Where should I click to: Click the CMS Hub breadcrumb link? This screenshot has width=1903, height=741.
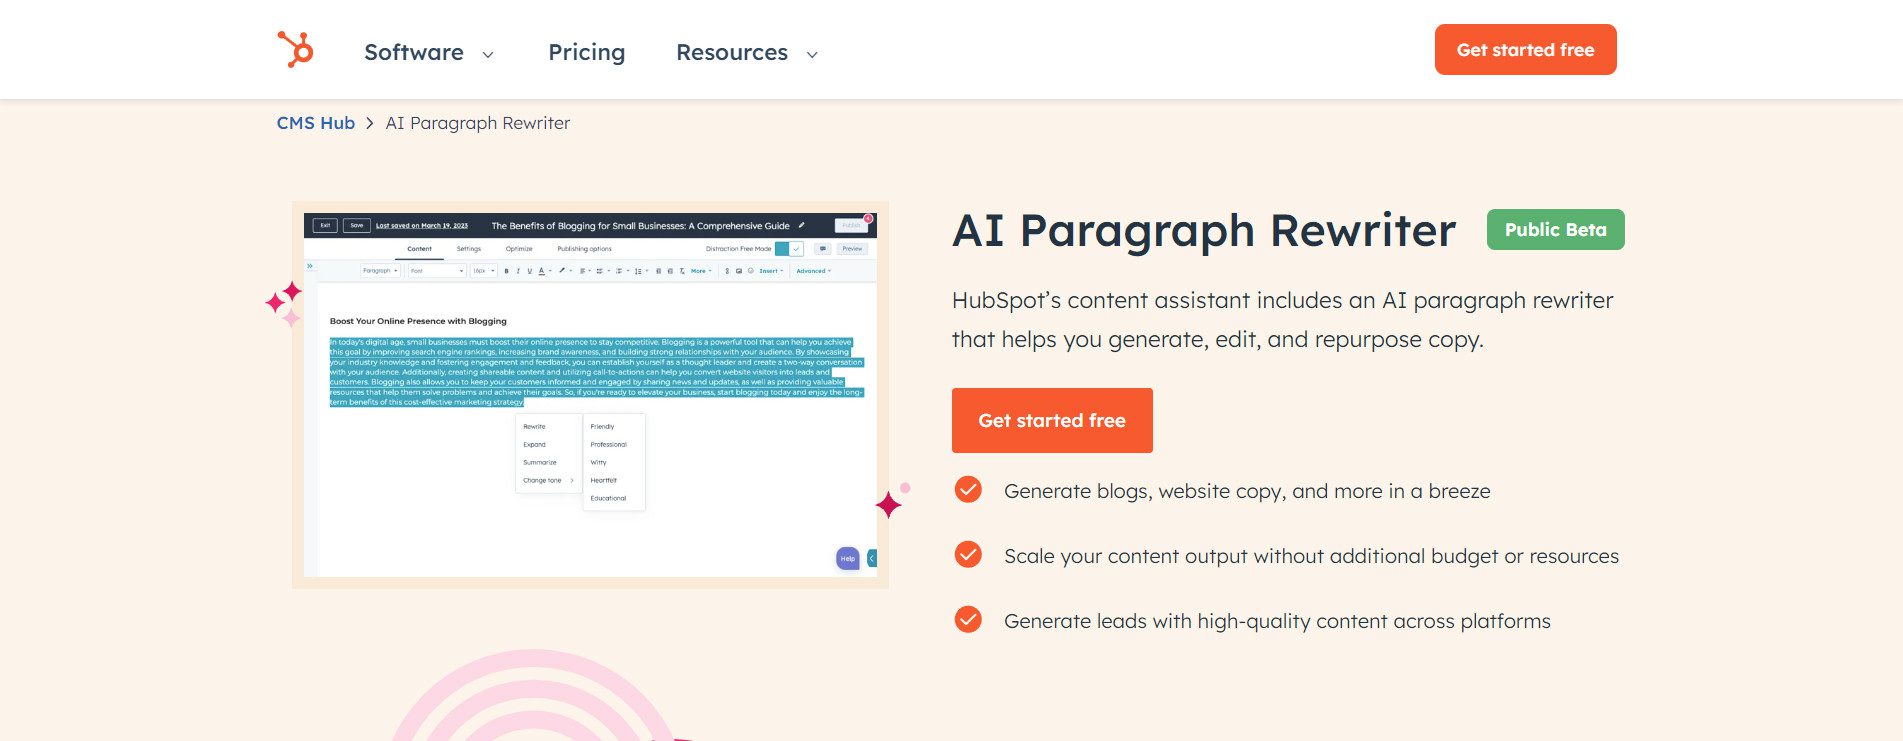315,123
